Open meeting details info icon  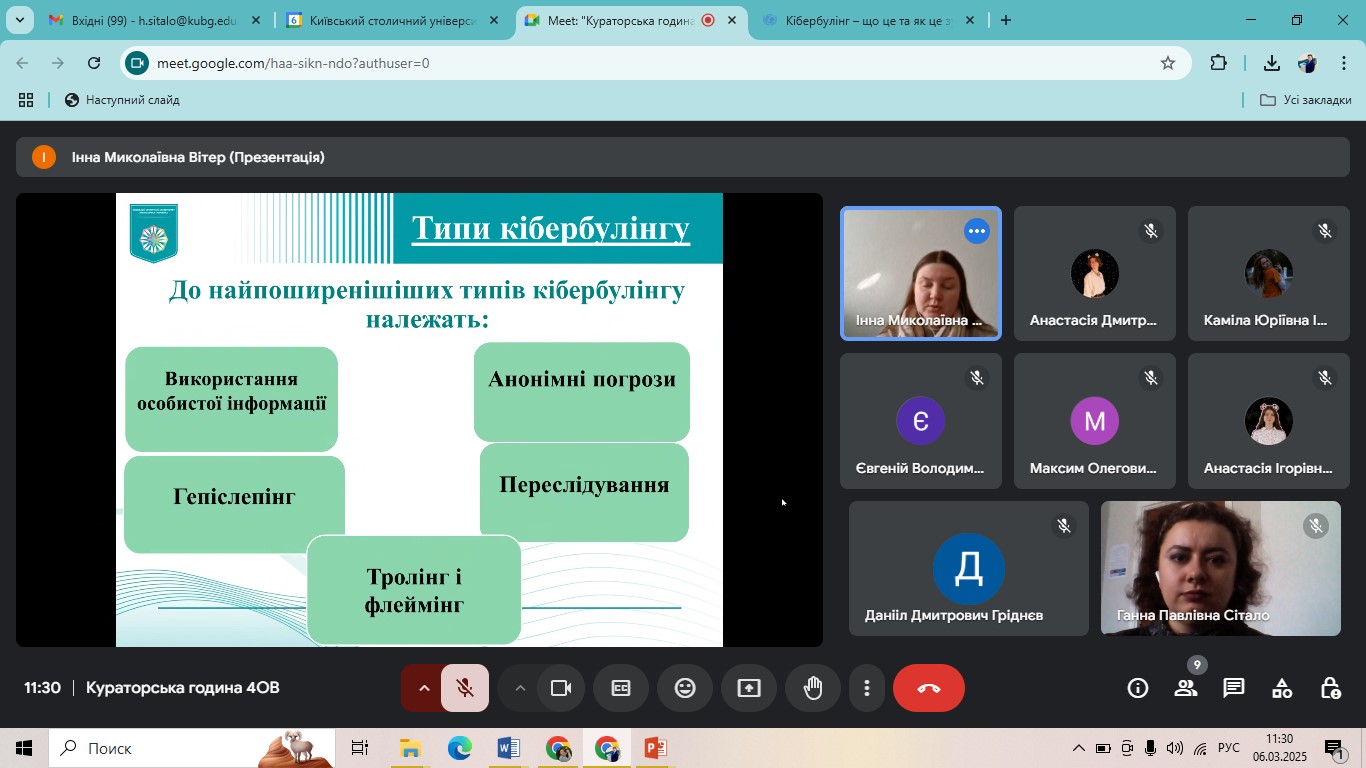pyautogui.click(x=1137, y=688)
